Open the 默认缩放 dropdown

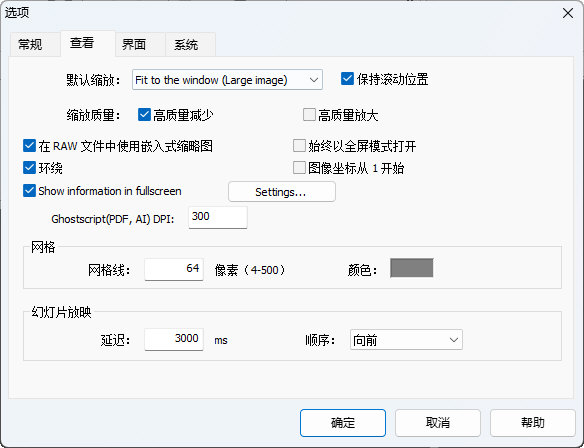coord(227,80)
